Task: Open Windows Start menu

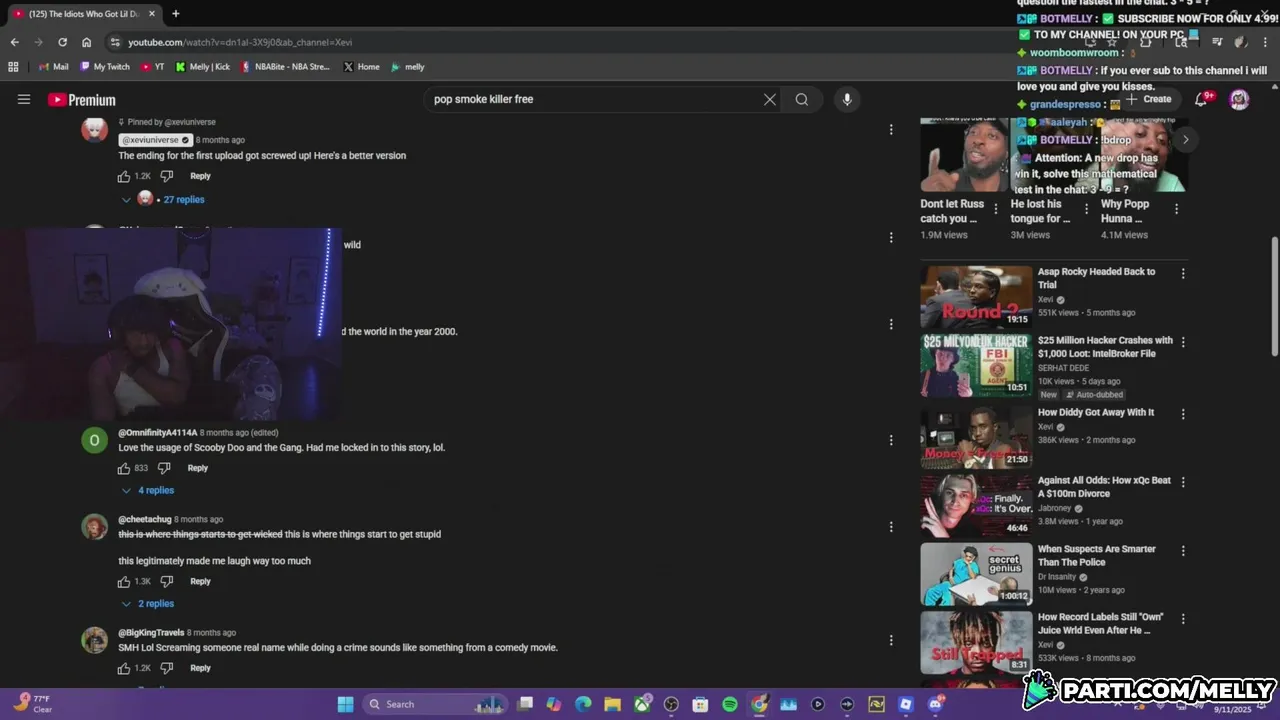Action: (345, 704)
